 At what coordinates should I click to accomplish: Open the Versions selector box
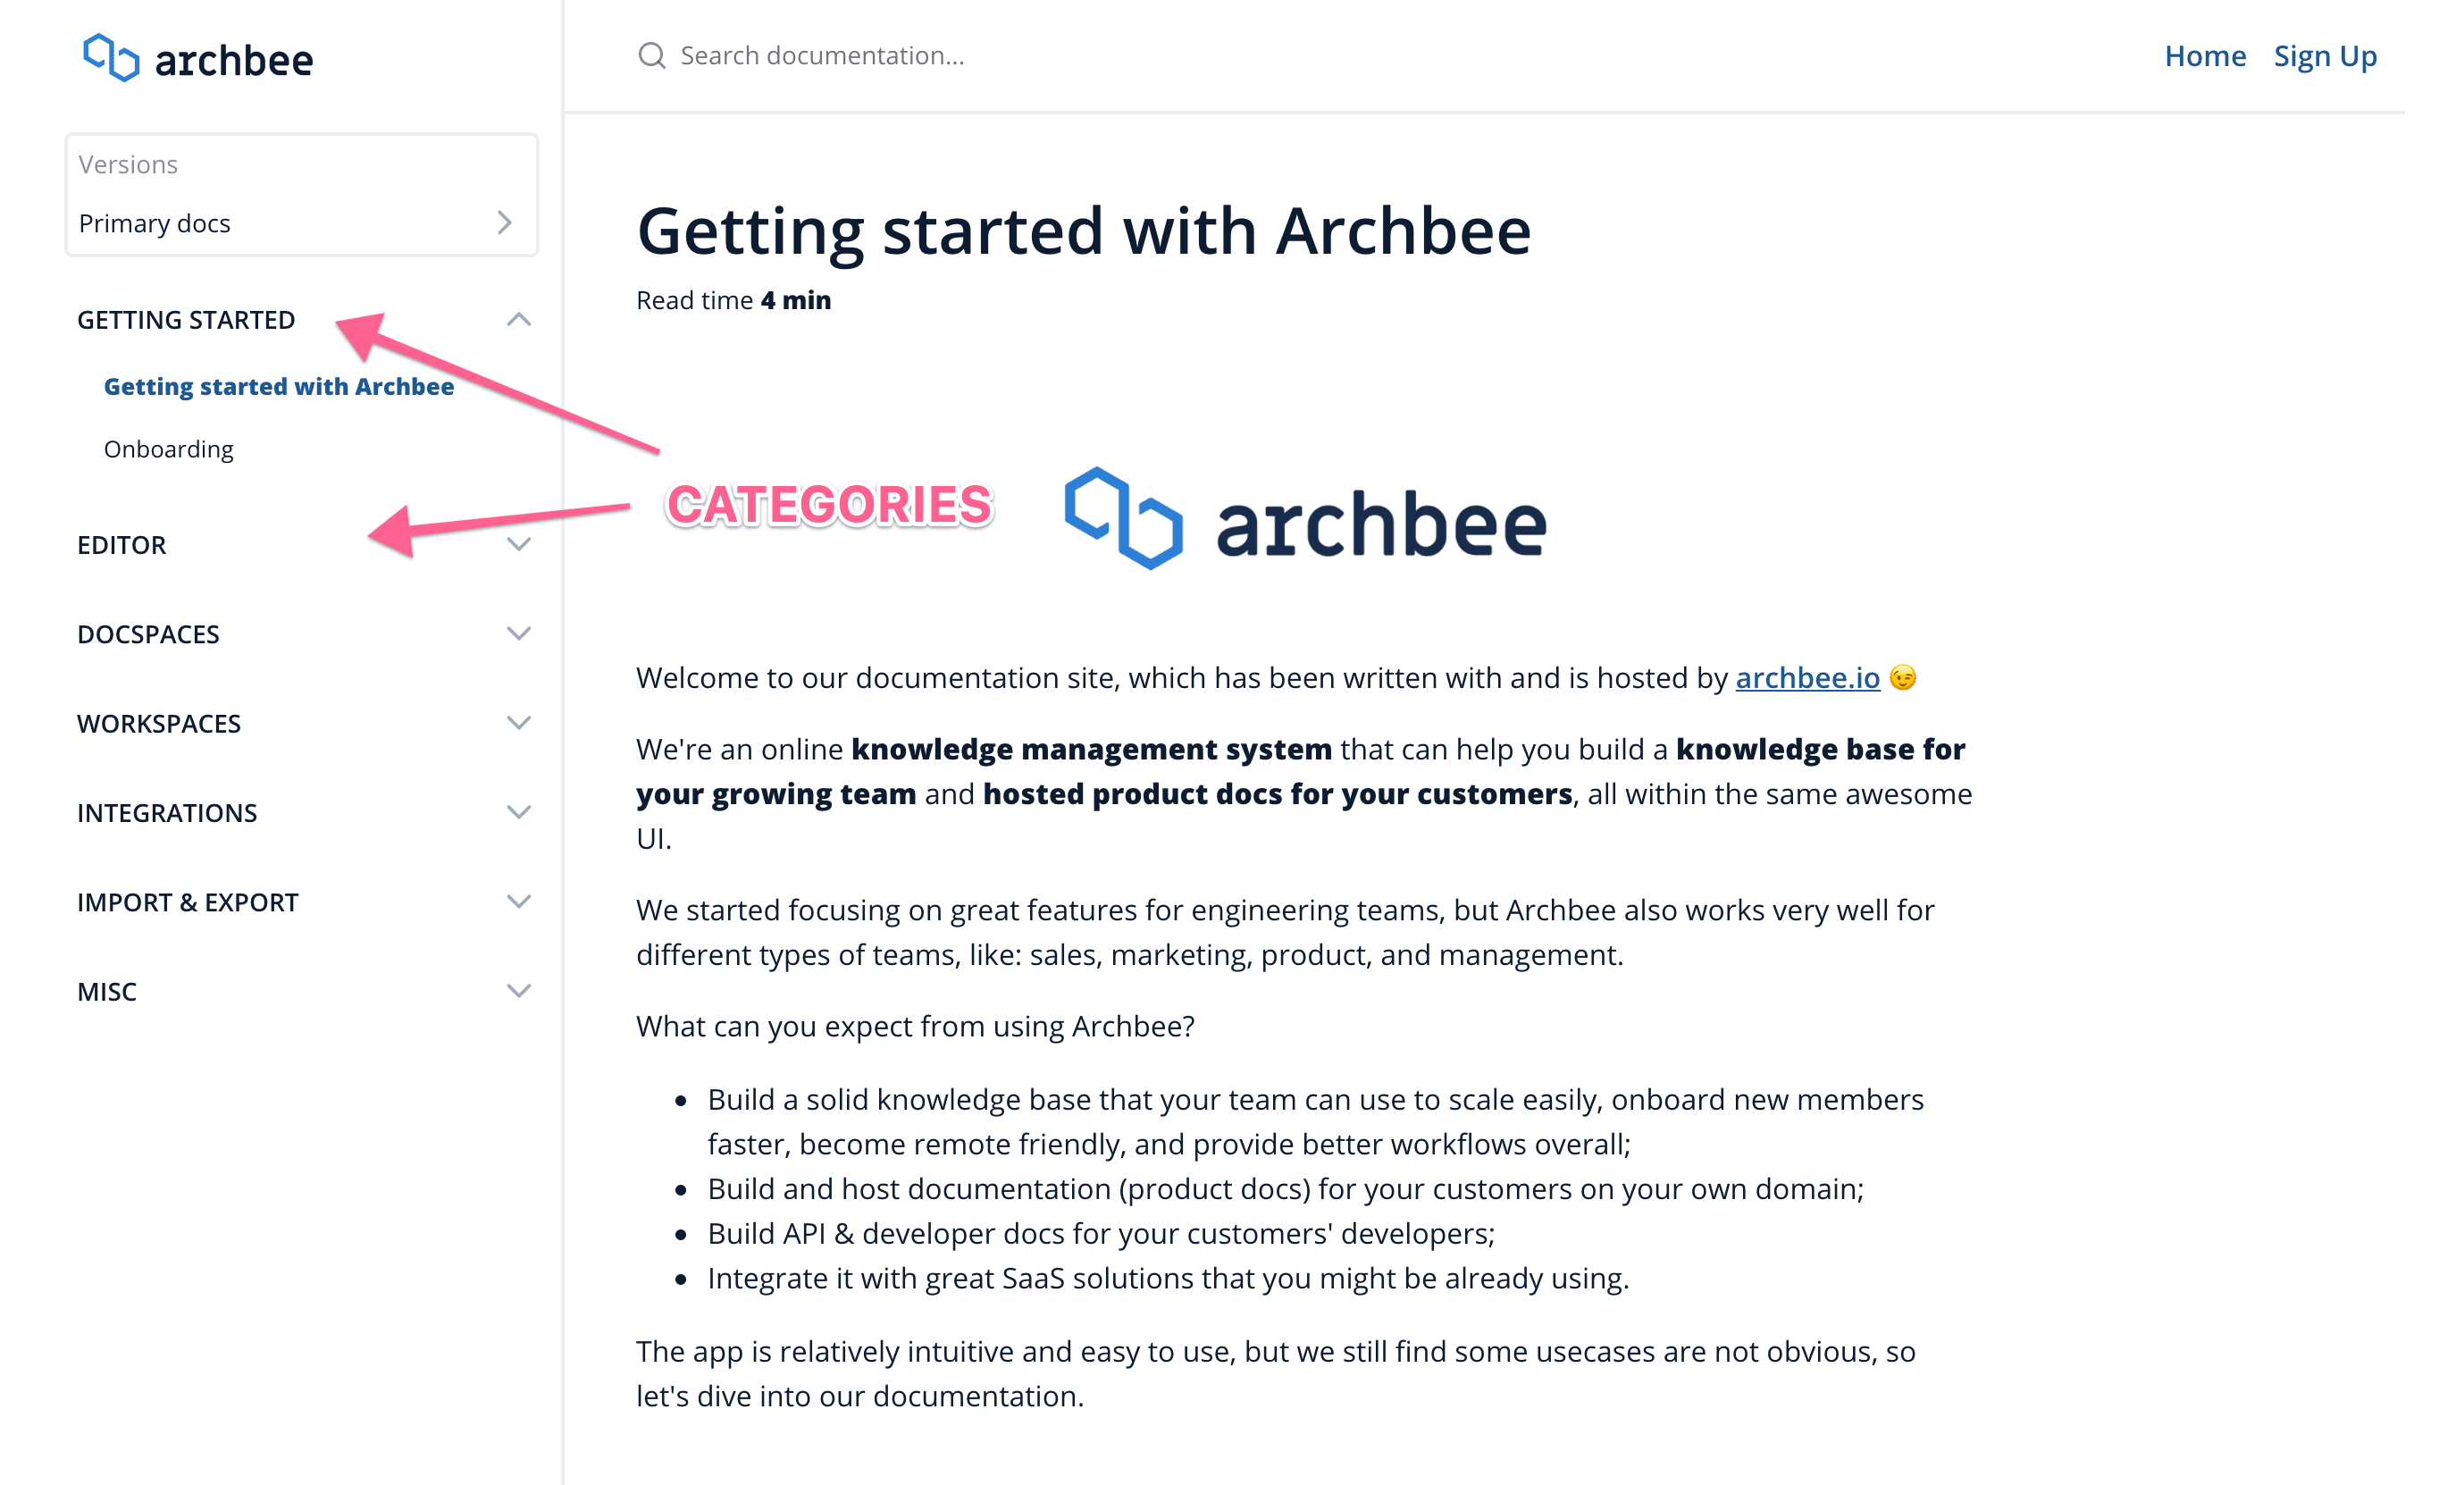pos(302,195)
